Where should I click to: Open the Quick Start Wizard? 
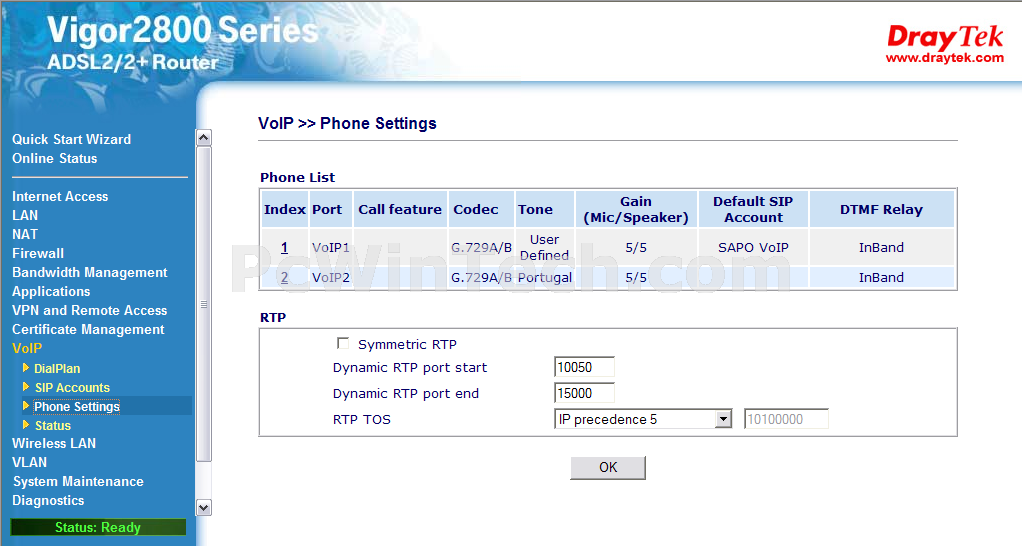point(72,139)
